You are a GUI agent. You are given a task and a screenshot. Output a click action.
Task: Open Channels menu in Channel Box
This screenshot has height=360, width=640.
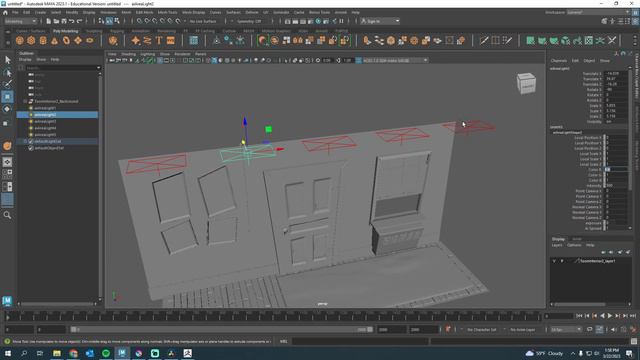point(559,60)
